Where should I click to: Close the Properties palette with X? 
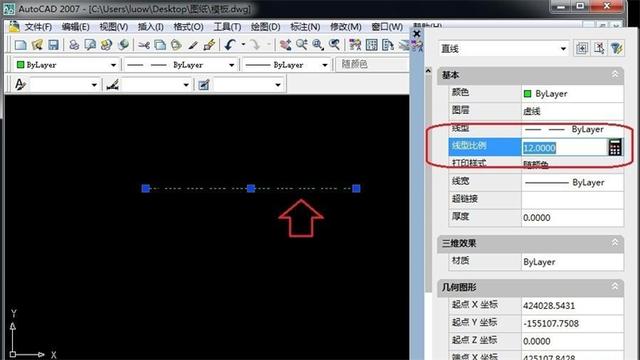[x=416, y=34]
